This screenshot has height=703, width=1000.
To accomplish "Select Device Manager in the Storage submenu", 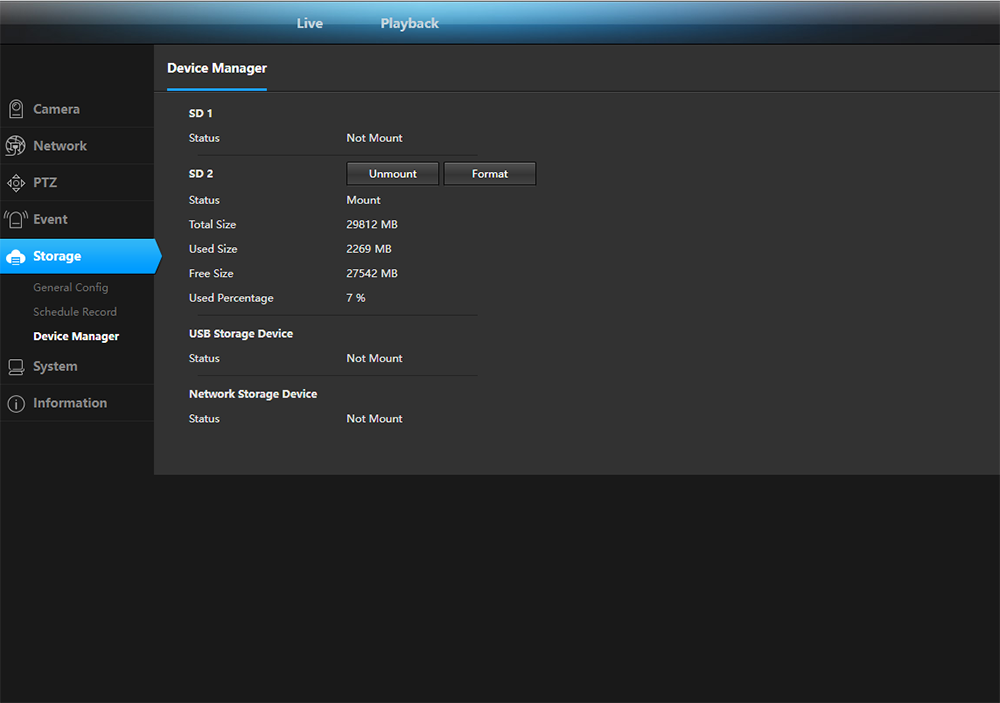I will tap(76, 336).
